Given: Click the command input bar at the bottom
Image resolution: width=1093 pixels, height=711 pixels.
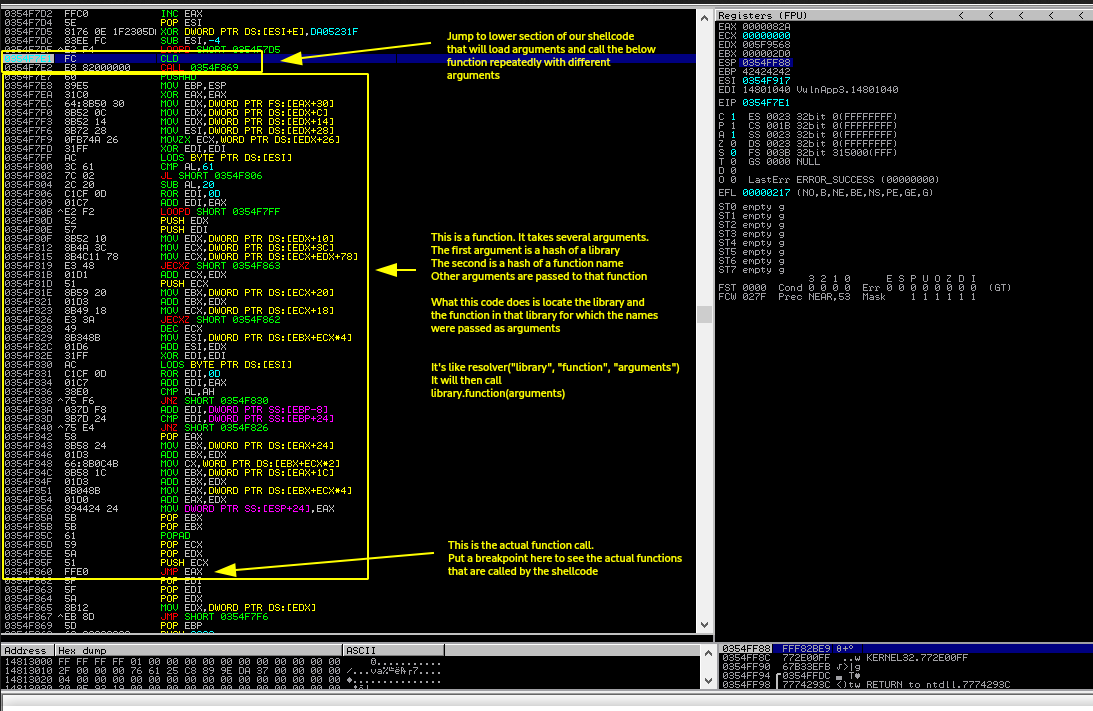Looking at the screenshot, I should [546, 701].
